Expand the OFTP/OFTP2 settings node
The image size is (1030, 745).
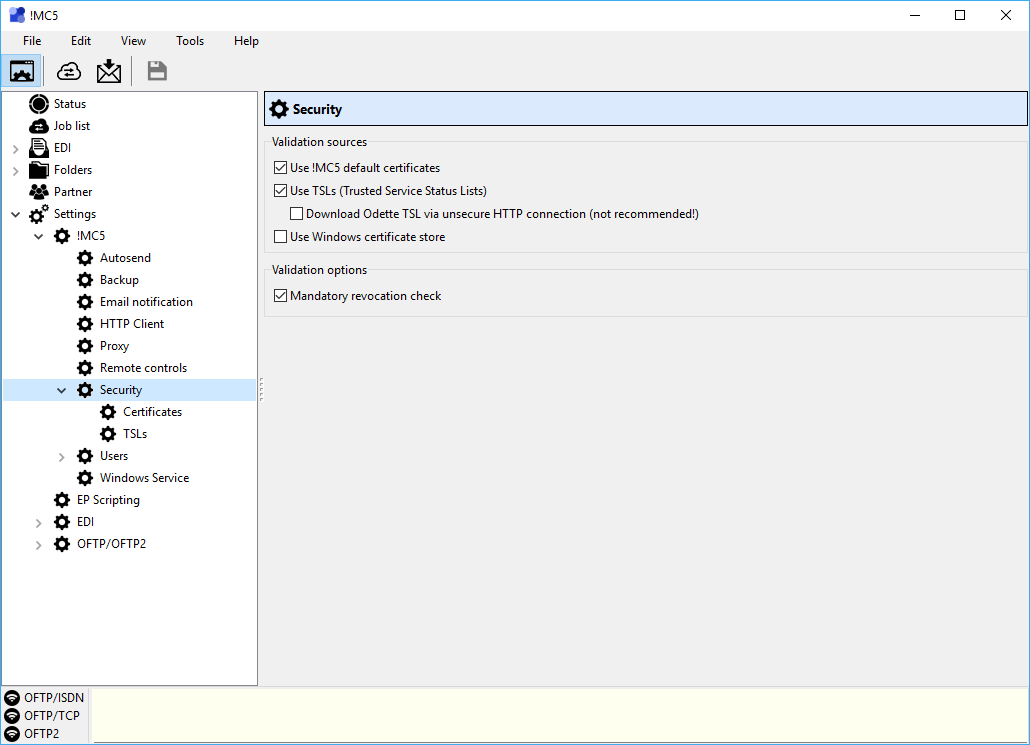[39, 545]
